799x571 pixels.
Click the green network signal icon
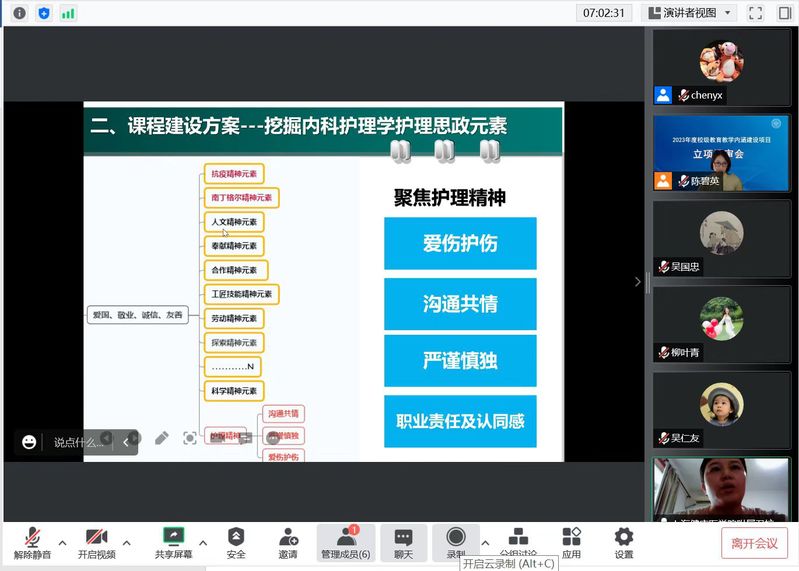[68, 13]
